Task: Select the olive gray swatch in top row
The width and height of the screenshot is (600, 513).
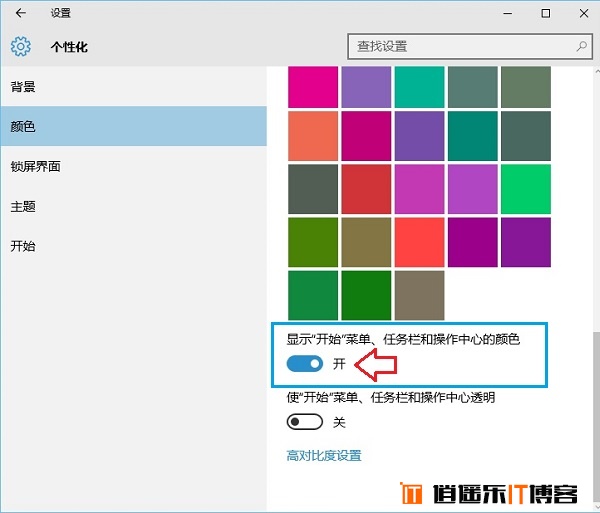Action: pyautogui.click(x=526, y=87)
